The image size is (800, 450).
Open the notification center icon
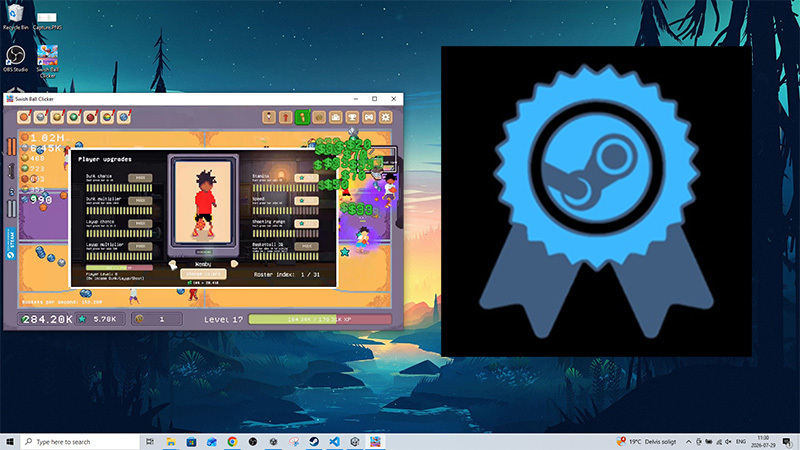787,442
